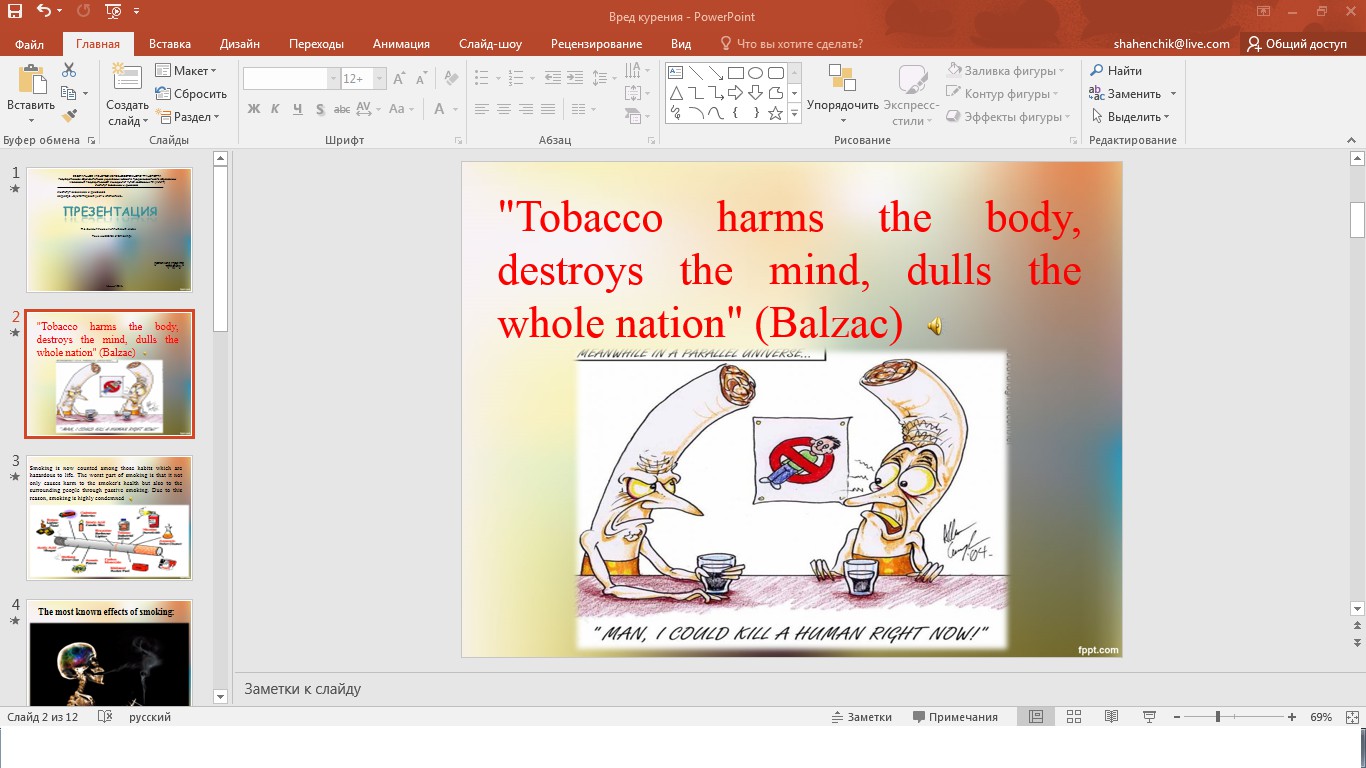Screen dimensions: 1366x768
Task: Decrease the list indent level
Action: pyautogui.click(x=550, y=78)
